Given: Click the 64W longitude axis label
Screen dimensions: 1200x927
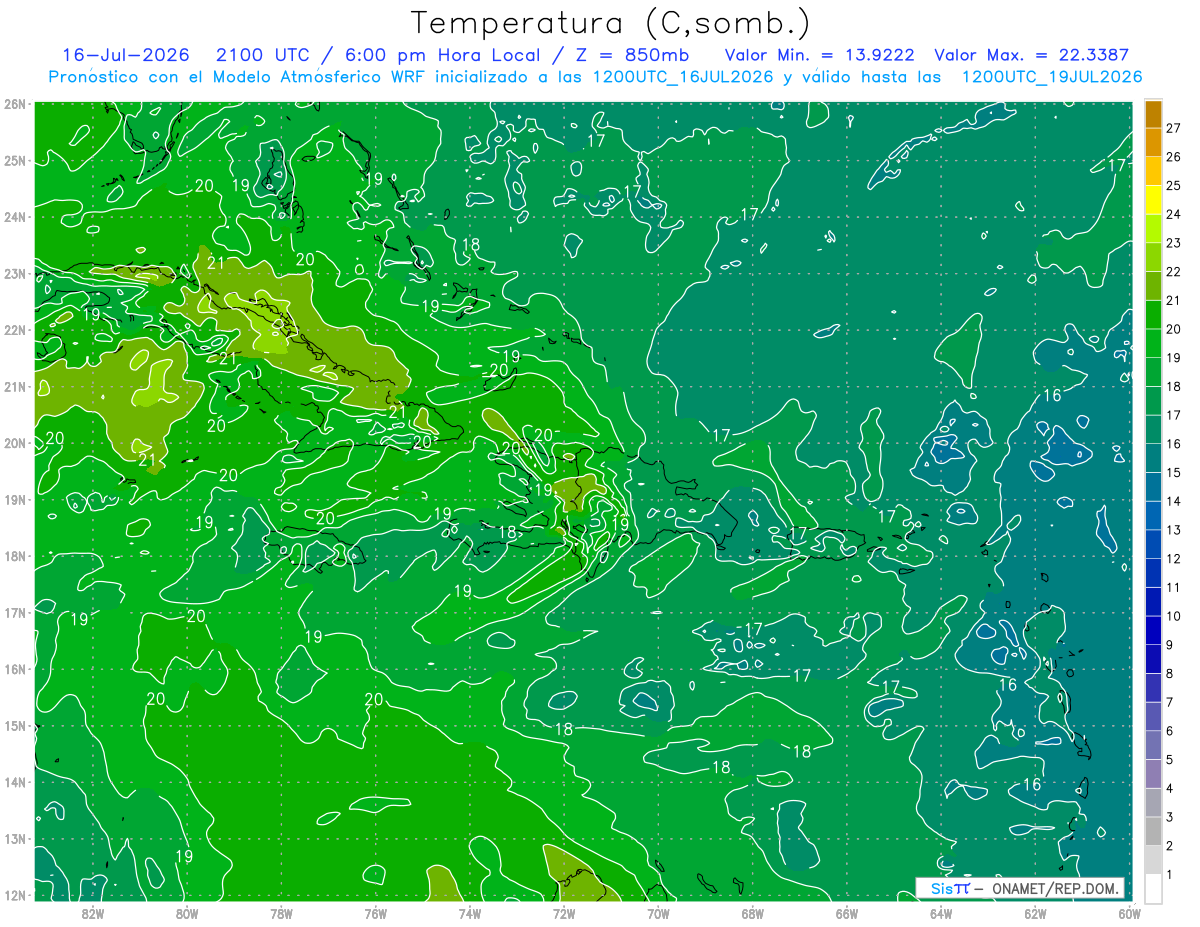Looking at the screenshot, I should pyautogui.click(x=941, y=913).
